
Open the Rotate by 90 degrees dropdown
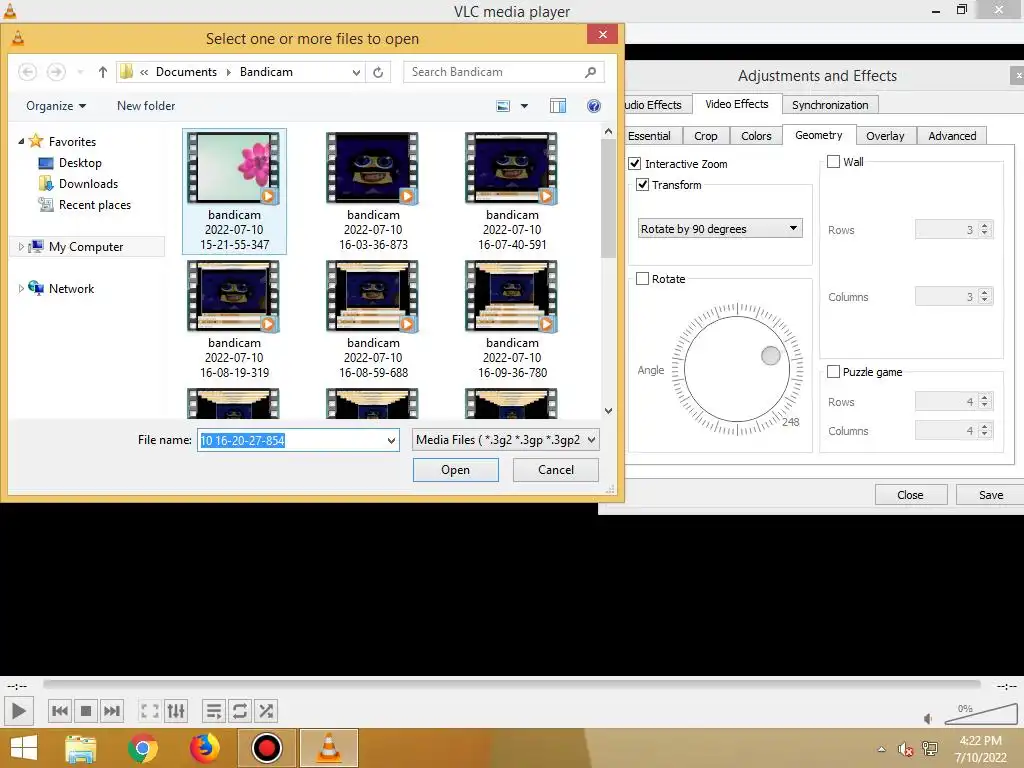click(720, 229)
